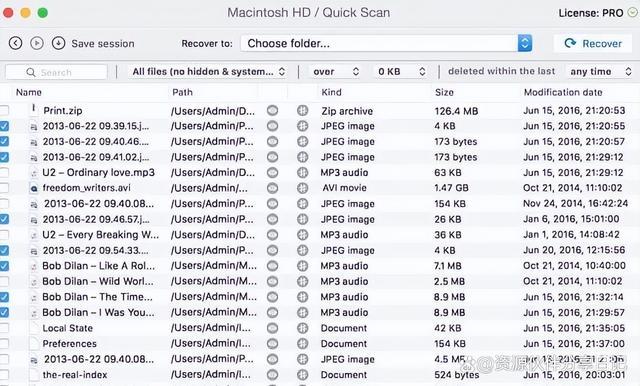
Task: Click the AVI movie kind cell
Action: (x=344, y=188)
